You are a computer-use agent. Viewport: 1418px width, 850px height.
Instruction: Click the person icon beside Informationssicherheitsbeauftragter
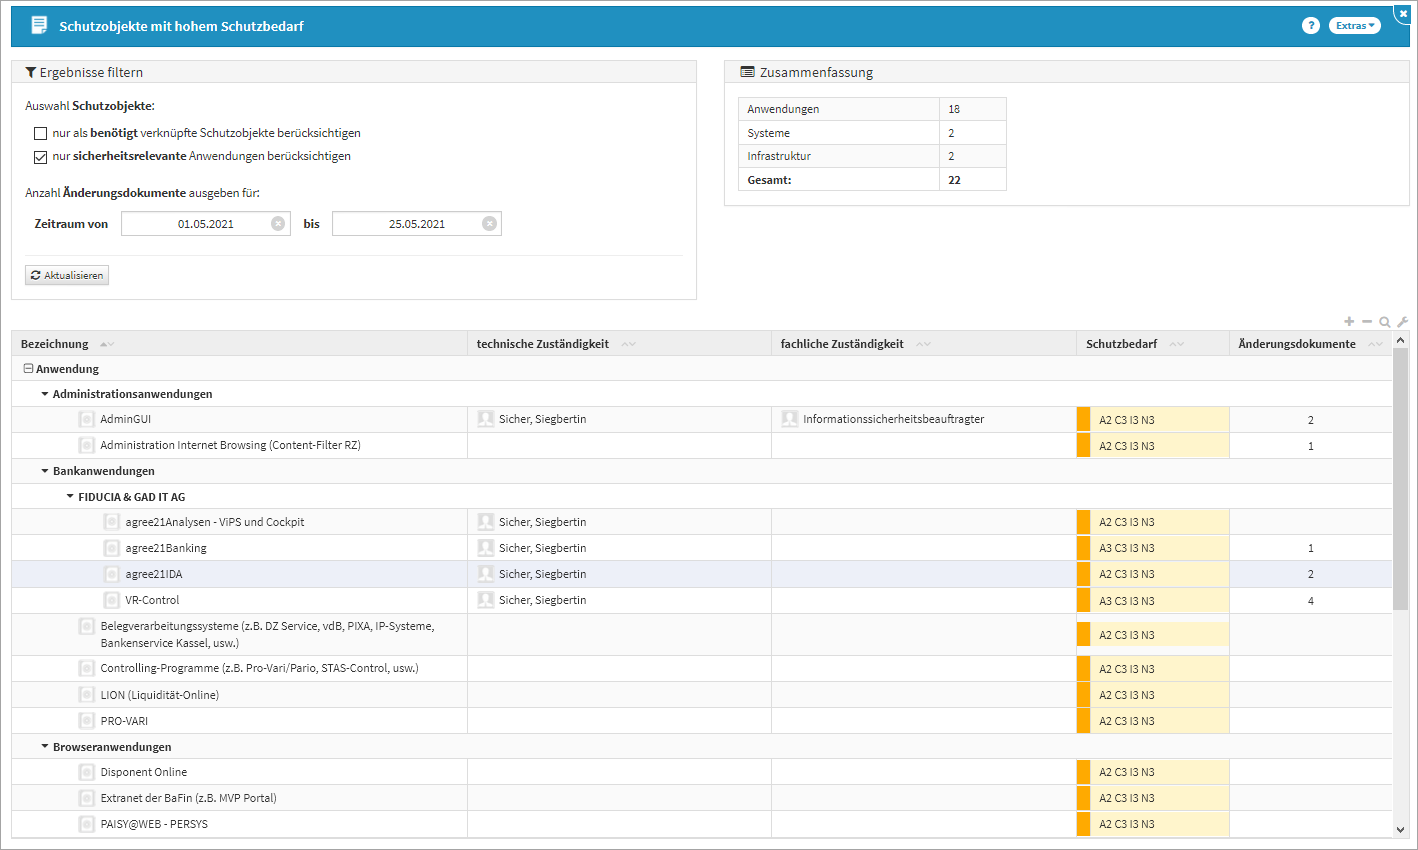pos(790,420)
